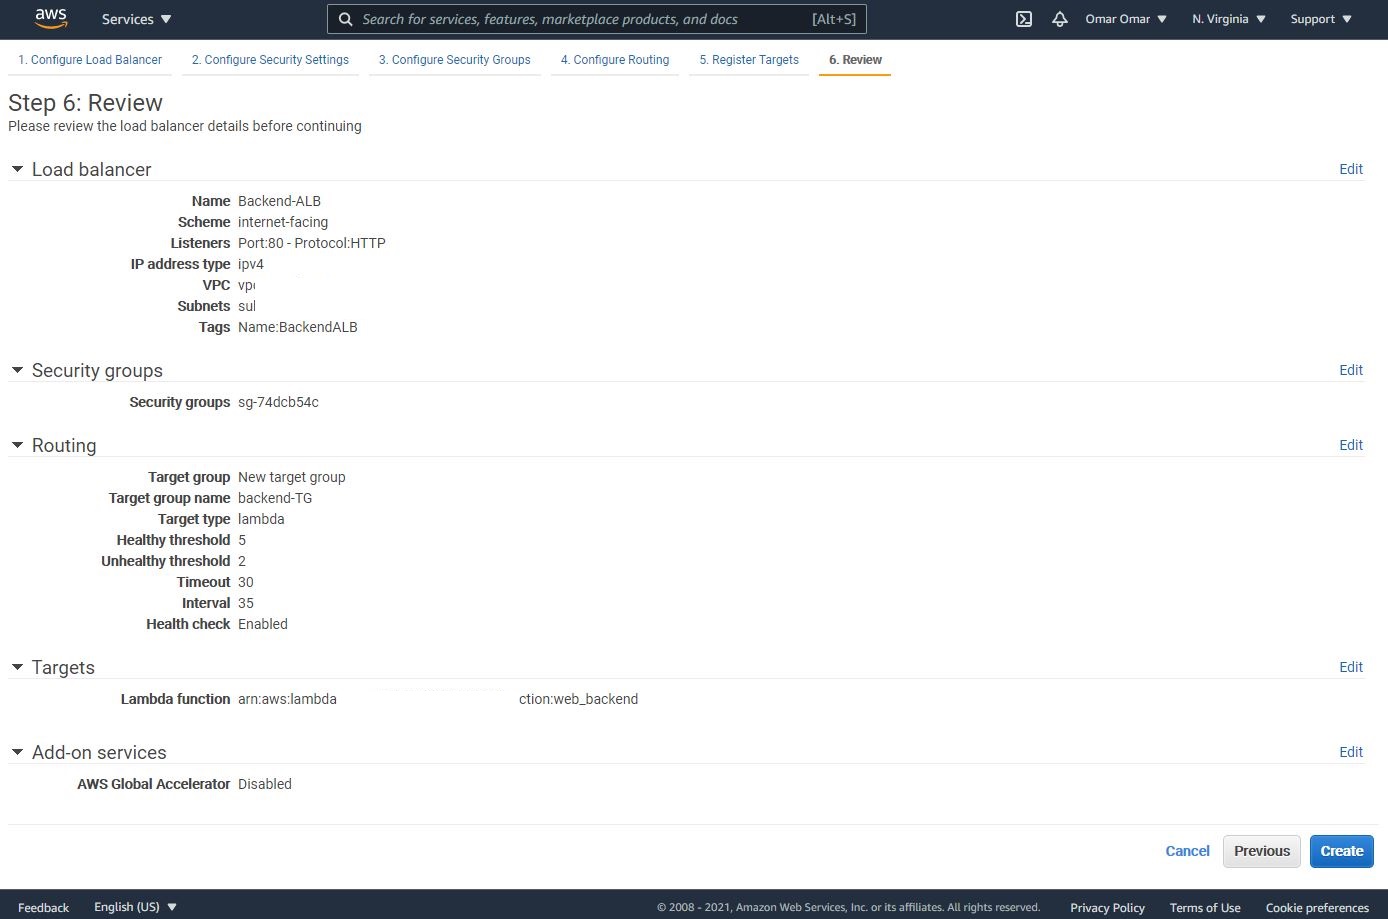Click the Cancel link
Viewport: 1388px width, 919px height.
(x=1187, y=851)
